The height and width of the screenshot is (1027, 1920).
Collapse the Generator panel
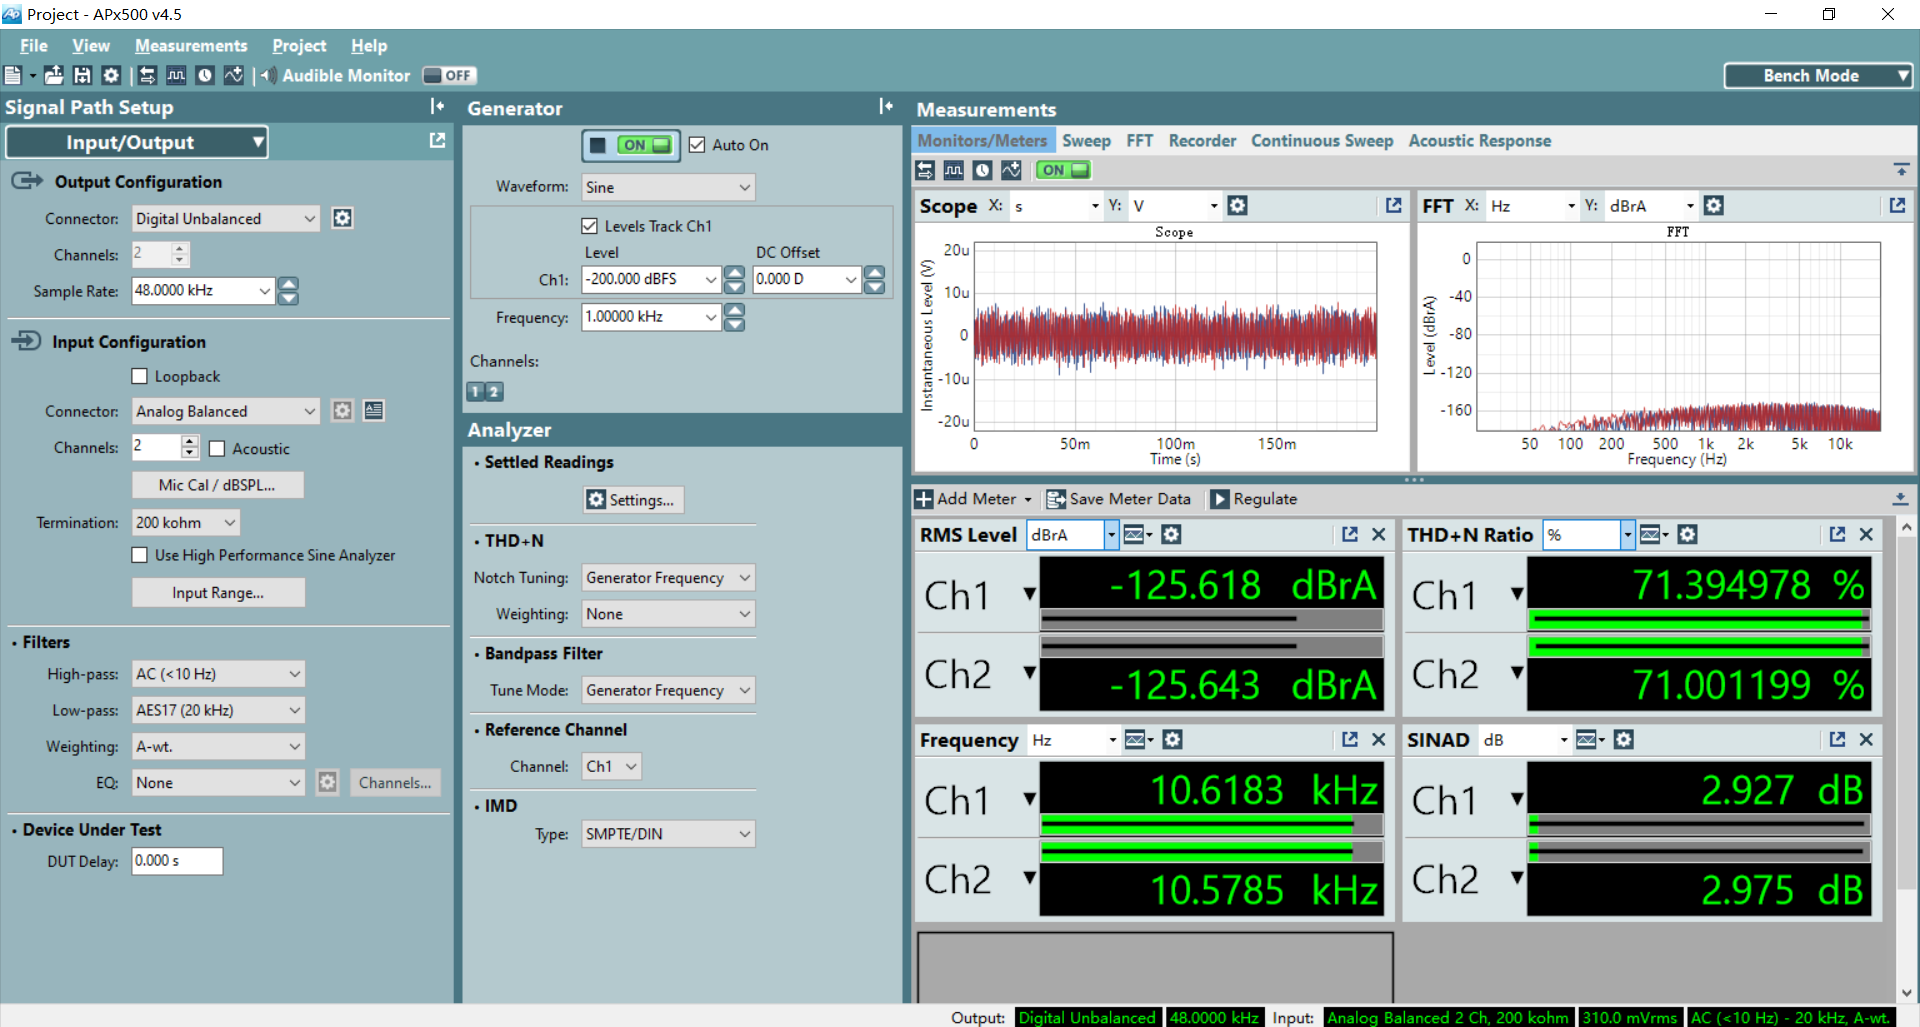tap(885, 106)
